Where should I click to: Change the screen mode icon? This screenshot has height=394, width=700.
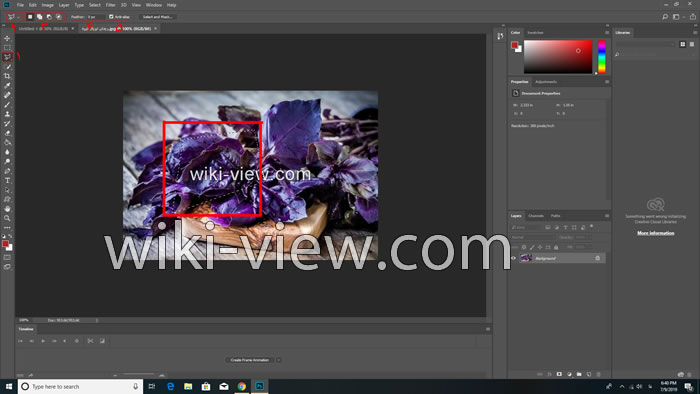7,267
